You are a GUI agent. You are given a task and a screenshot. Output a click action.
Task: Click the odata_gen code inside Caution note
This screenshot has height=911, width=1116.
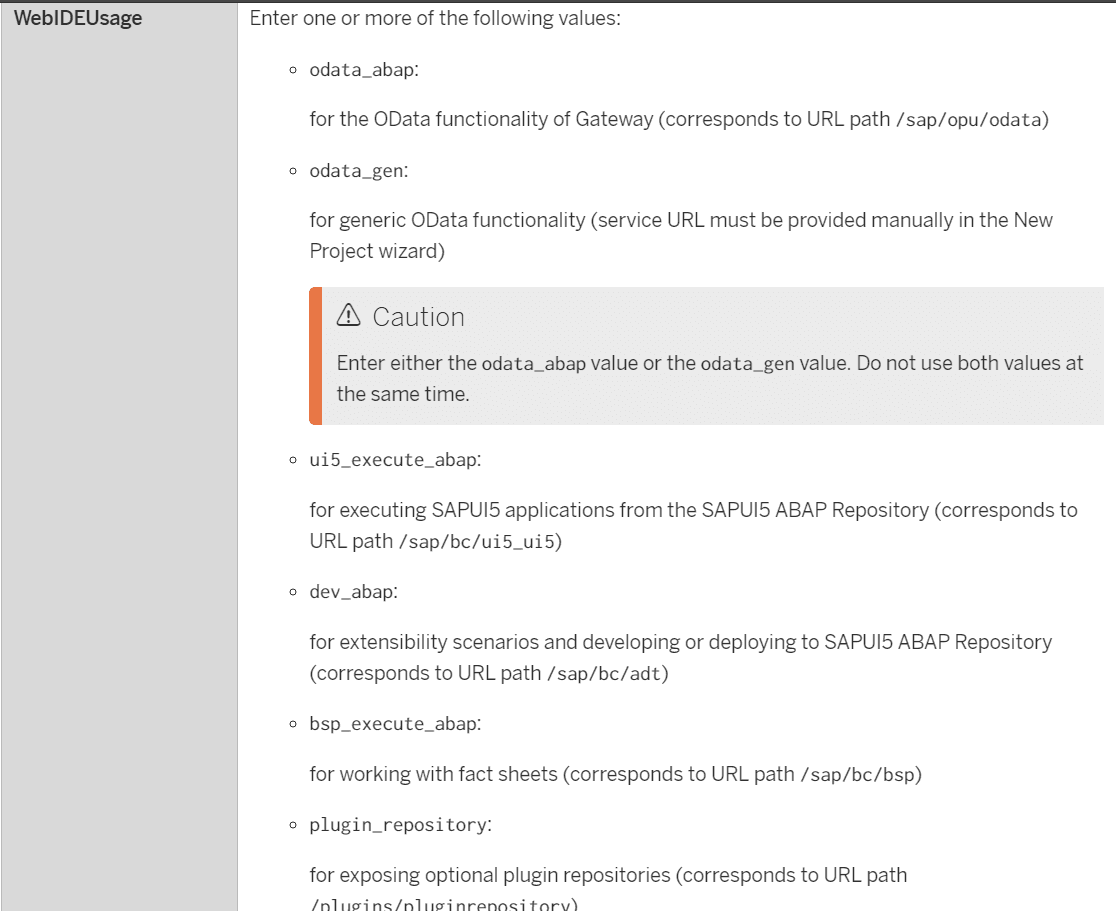tap(747, 364)
